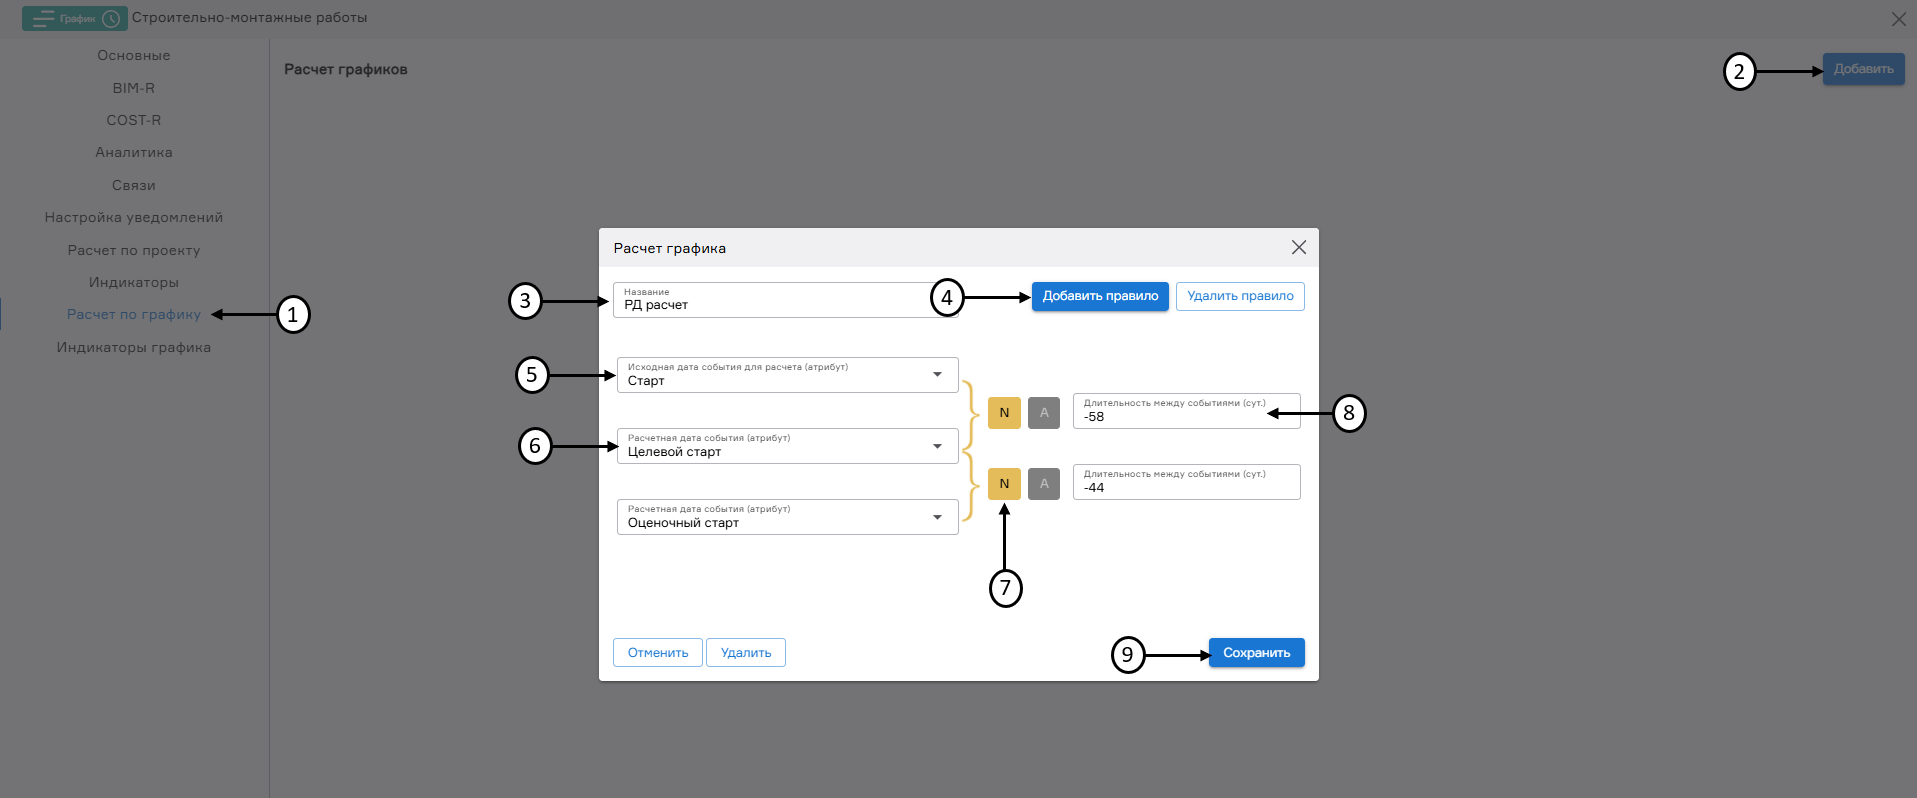Viewport: 1917px width, 798px height.
Task: Close the Строительно-монтажные работы window
Action: (x=1898, y=18)
